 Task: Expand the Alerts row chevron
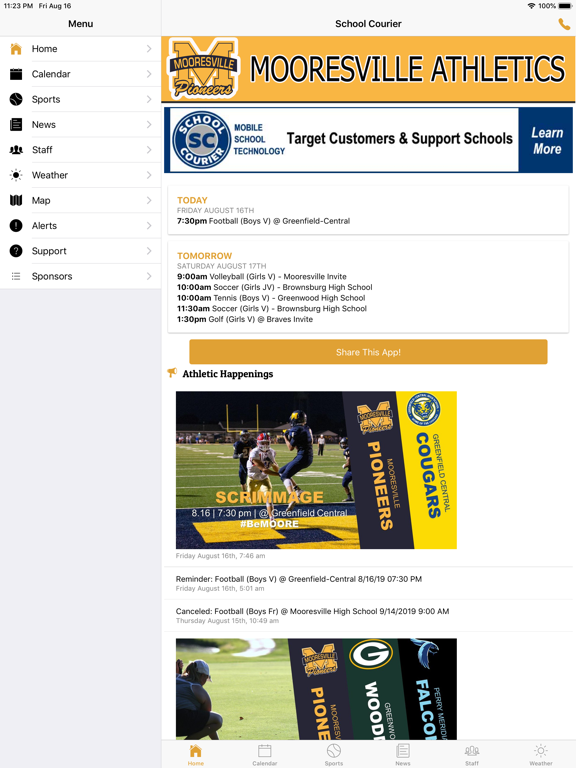149,225
